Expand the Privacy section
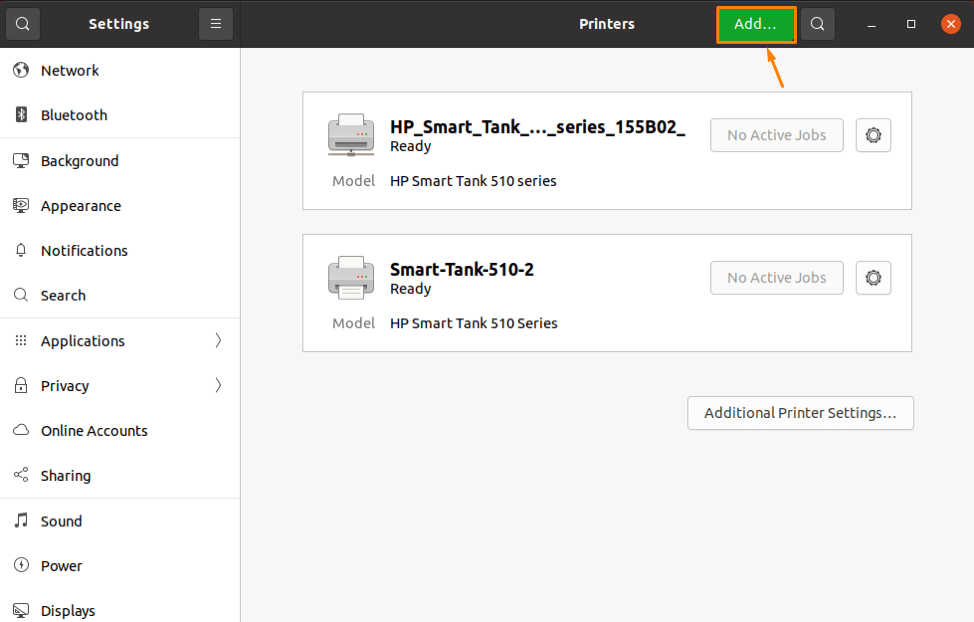The image size is (974, 622). (218, 385)
